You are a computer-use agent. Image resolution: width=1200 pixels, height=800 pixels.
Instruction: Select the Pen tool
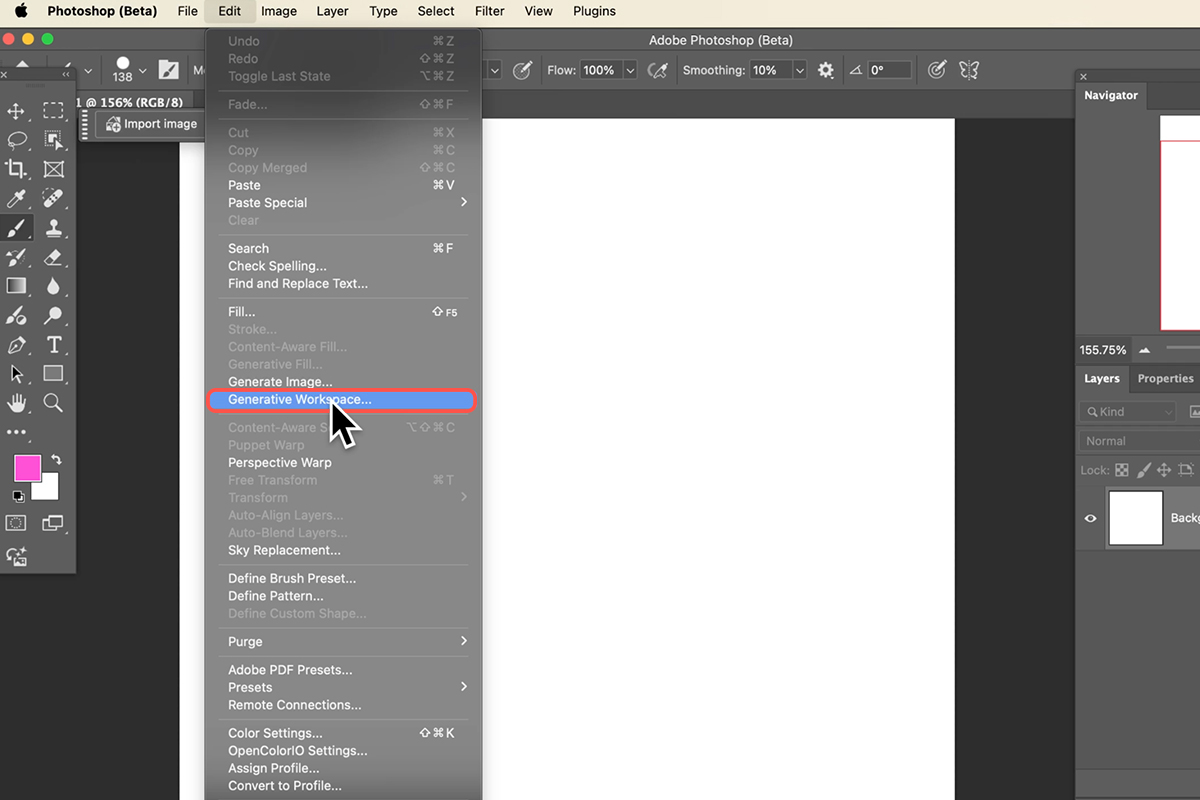pos(16,345)
